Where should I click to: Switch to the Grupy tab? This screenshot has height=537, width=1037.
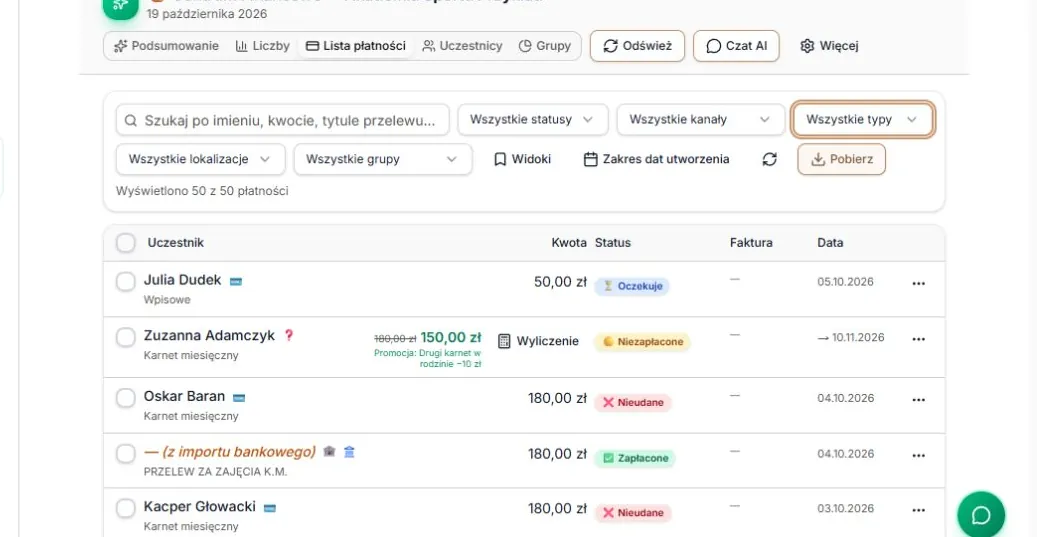pos(545,46)
